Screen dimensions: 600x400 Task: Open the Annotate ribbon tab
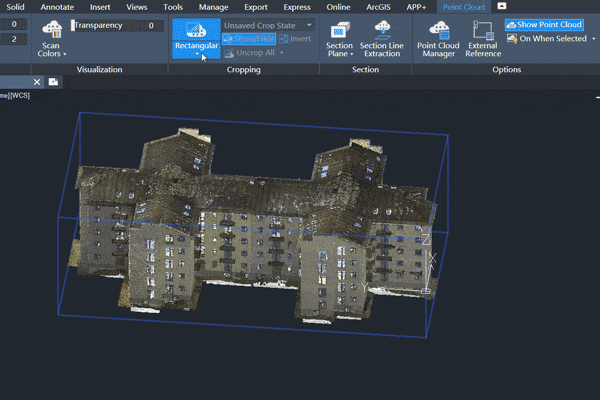pyautogui.click(x=57, y=7)
